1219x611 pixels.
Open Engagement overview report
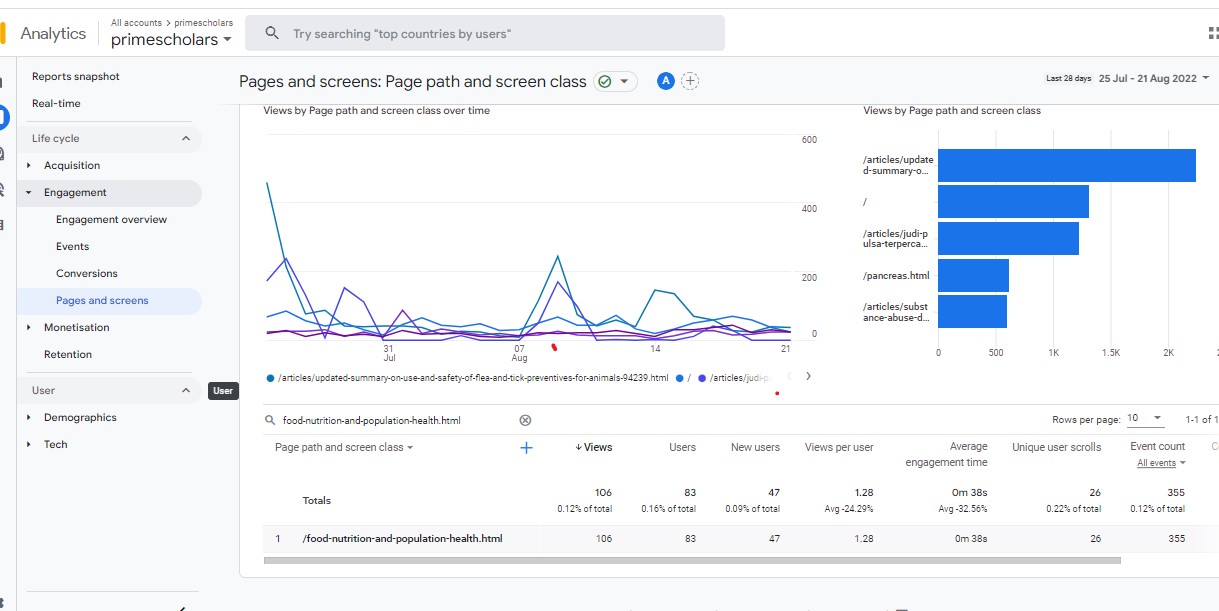click(x=111, y=220)
